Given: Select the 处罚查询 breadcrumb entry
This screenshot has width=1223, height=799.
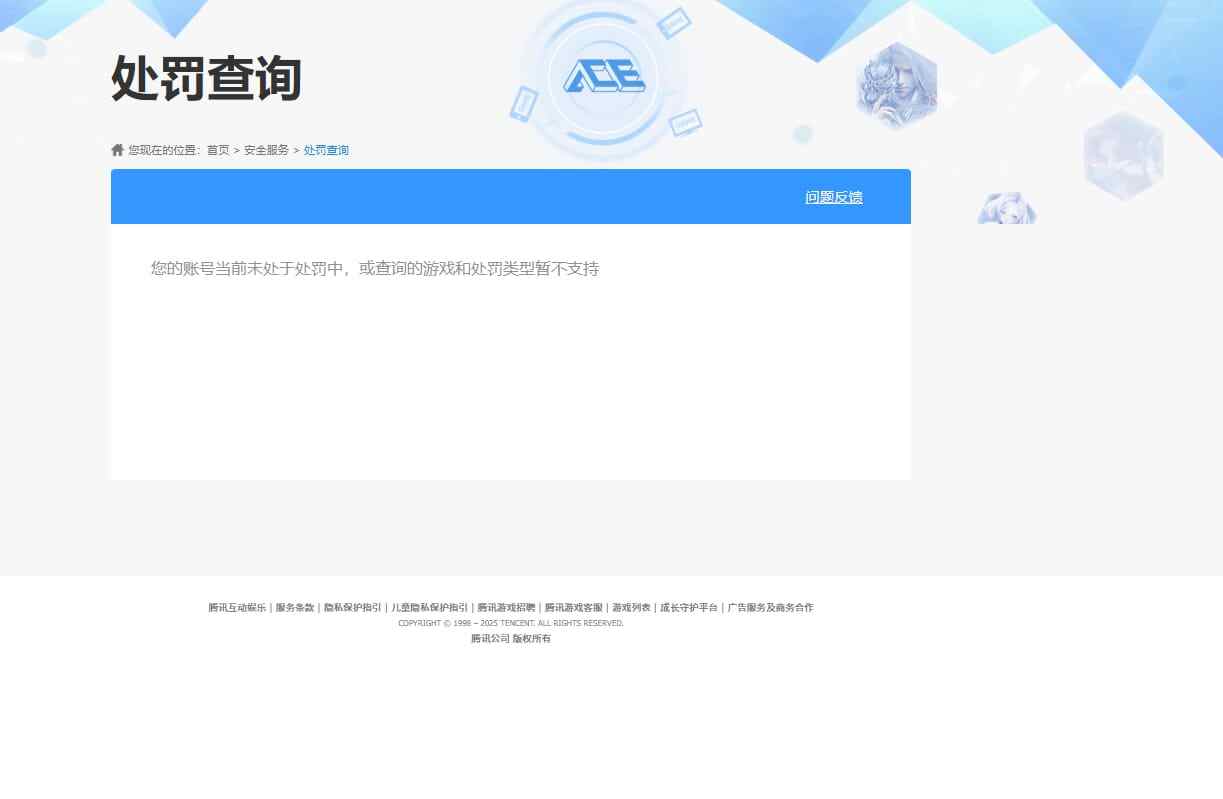Looking at the screenshot, I should pos(326,150).
